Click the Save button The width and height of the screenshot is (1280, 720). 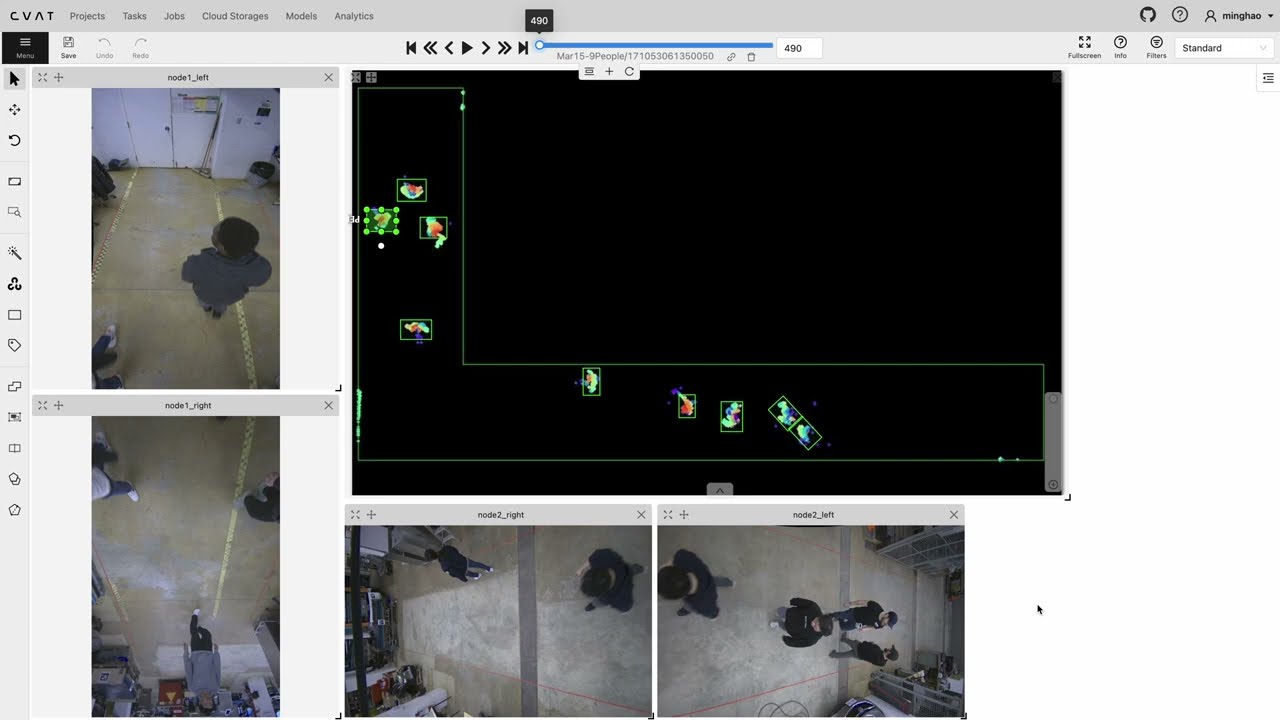coord(68,47)
